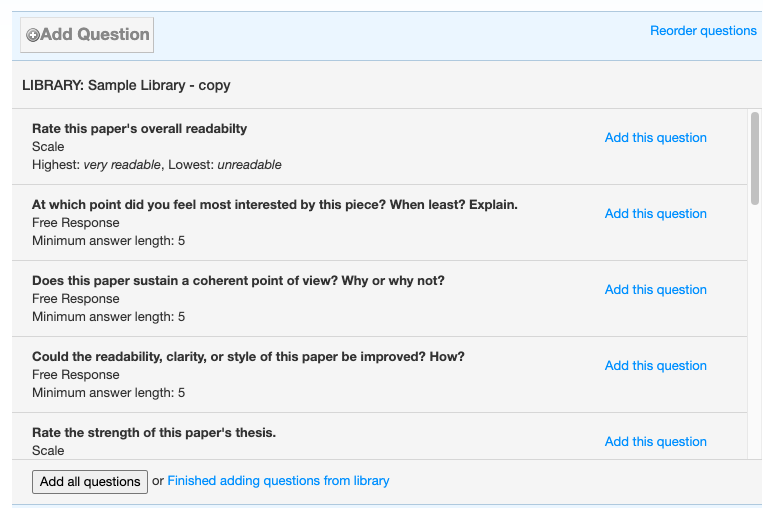Image resolution: width=763 pixels, height=508 pixels.
Task: Select 'Rate the strength of this paper's thesis'
Action: click(154, 433)
